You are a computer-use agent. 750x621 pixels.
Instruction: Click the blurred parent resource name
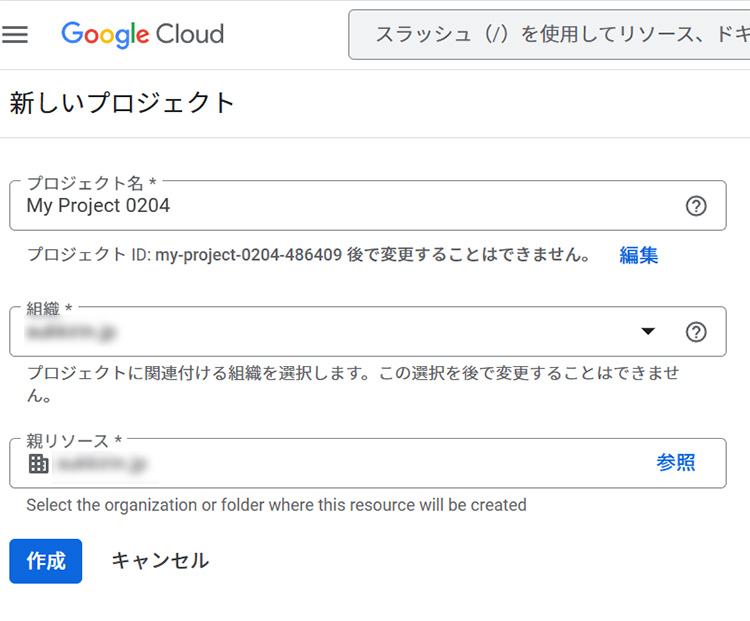click(101, 463)
